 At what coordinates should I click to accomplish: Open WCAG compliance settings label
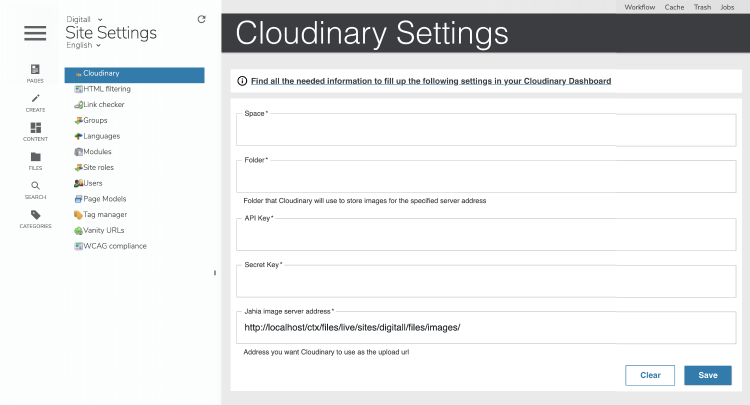[115, 246]
